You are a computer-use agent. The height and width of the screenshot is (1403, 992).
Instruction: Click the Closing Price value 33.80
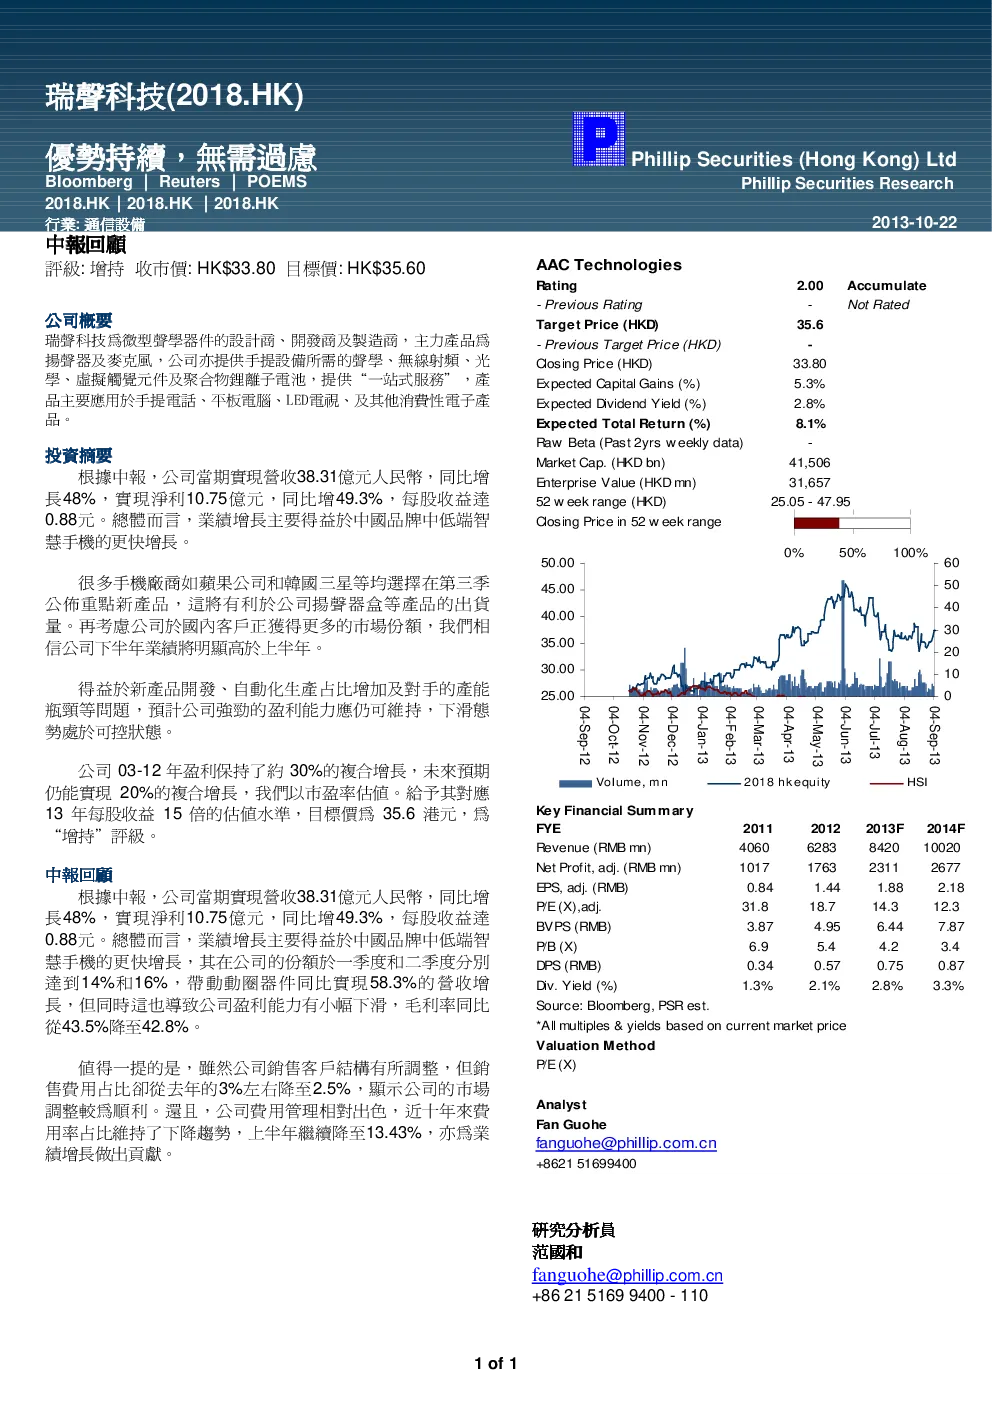click(810, 364)
